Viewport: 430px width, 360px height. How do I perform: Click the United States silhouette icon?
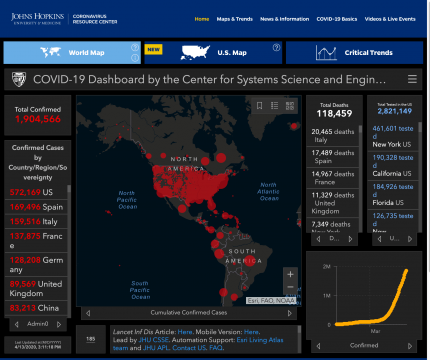pyautogui.click(x=195, y=52)
